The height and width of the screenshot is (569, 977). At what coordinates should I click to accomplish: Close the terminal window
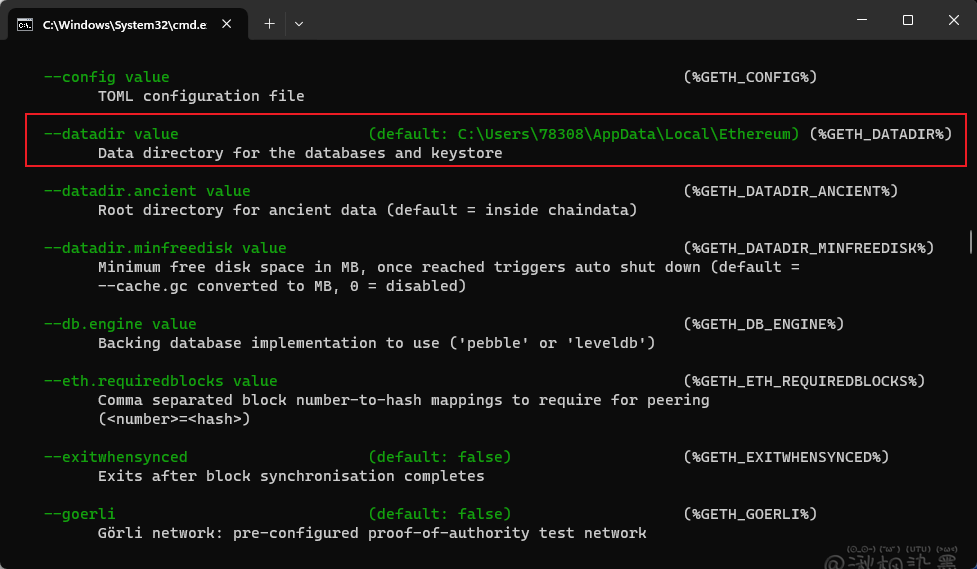click(x=953, y=20)
